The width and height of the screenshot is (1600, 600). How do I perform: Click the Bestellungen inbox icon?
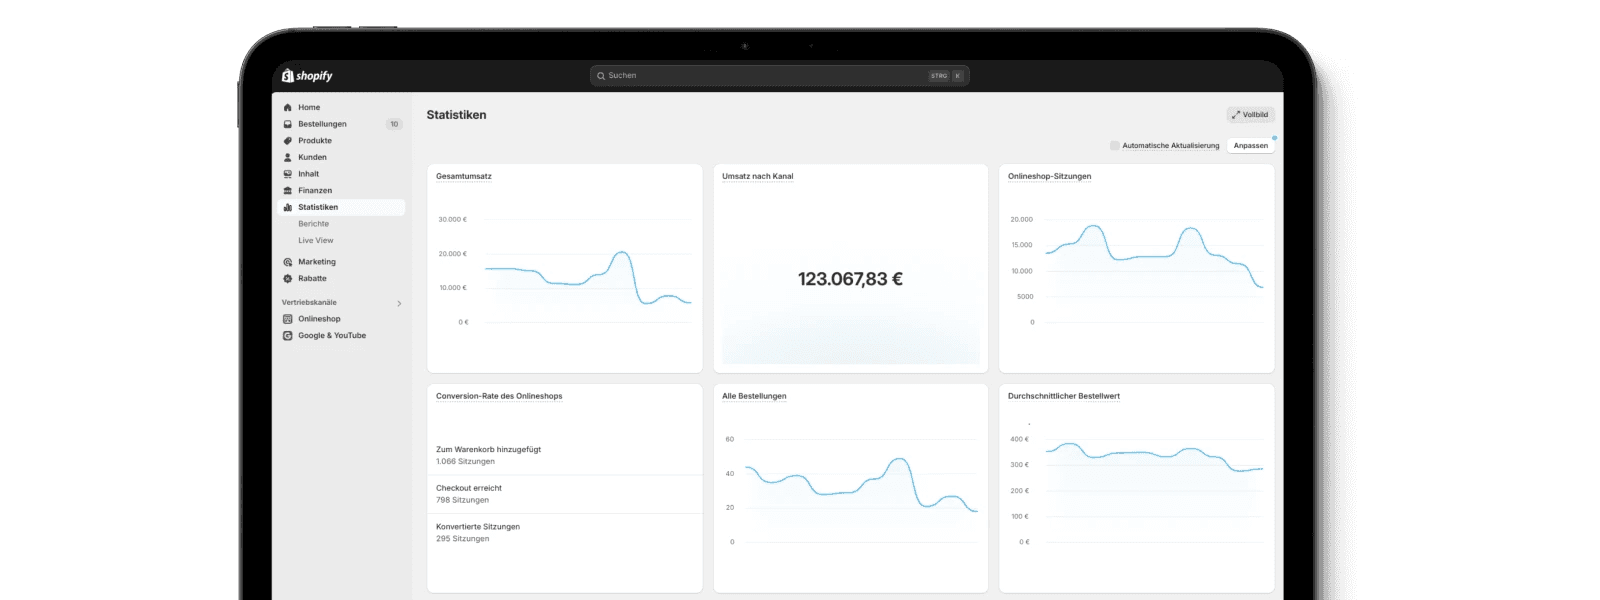(x=288, y=124)
